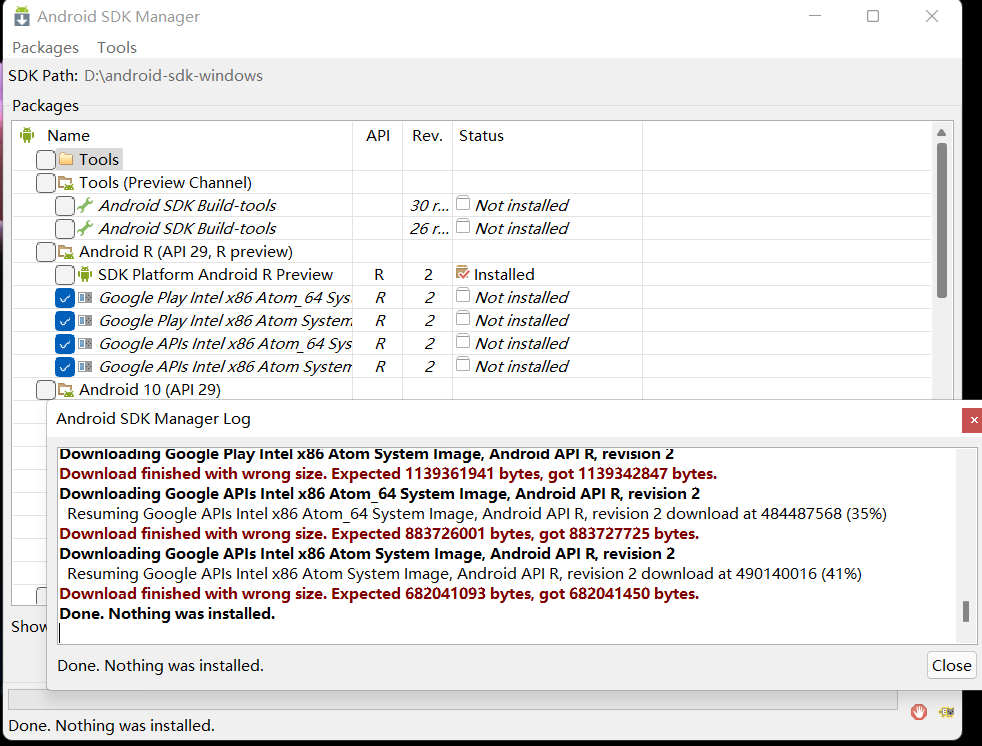Click the wrench icon of Build-tools revision 30

coord(85,205)
